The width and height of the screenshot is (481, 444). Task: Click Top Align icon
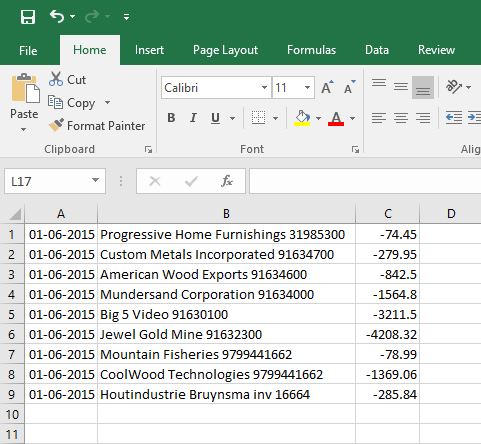[379, 83]
